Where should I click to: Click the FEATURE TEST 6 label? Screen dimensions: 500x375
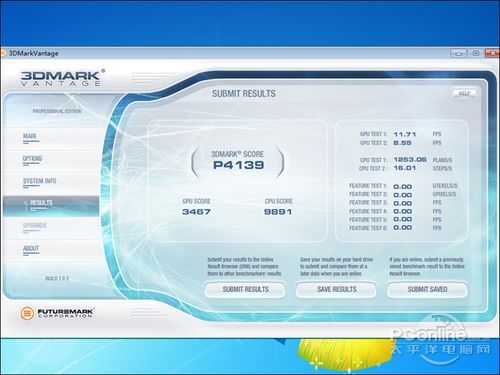pyautogui.click(x=368, y=228)
